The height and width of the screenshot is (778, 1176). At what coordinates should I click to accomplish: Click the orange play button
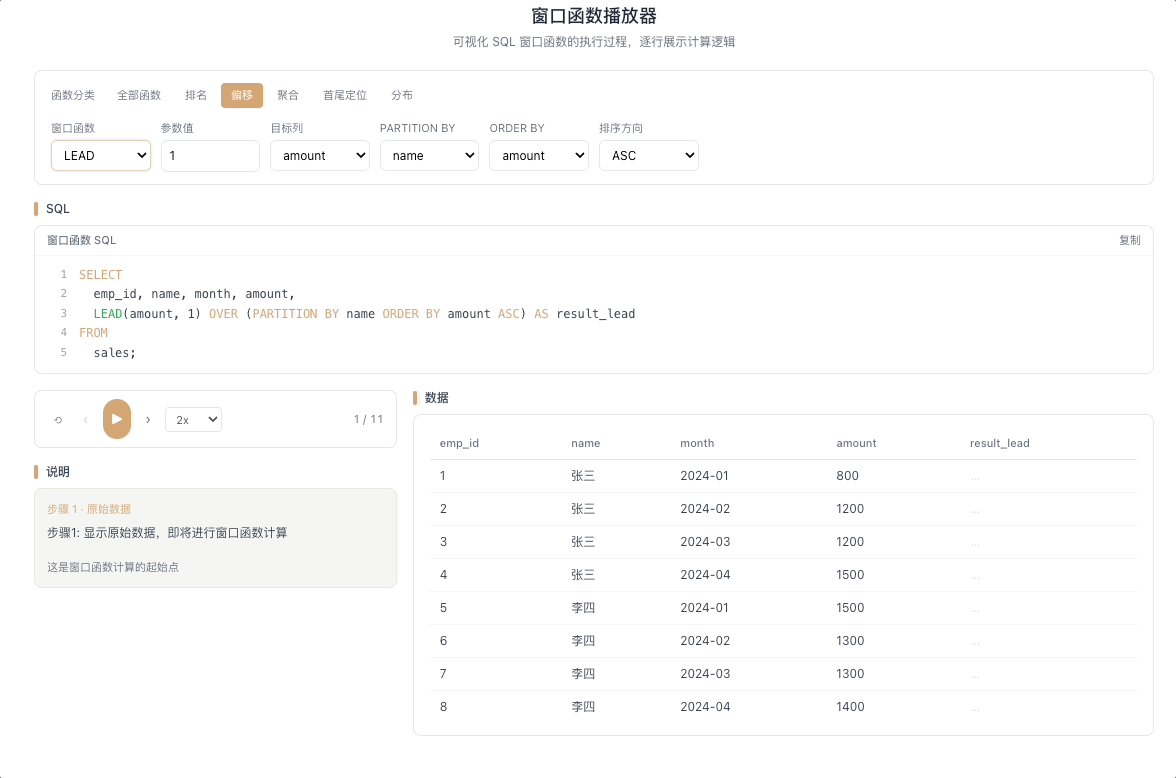click(116, 419)
